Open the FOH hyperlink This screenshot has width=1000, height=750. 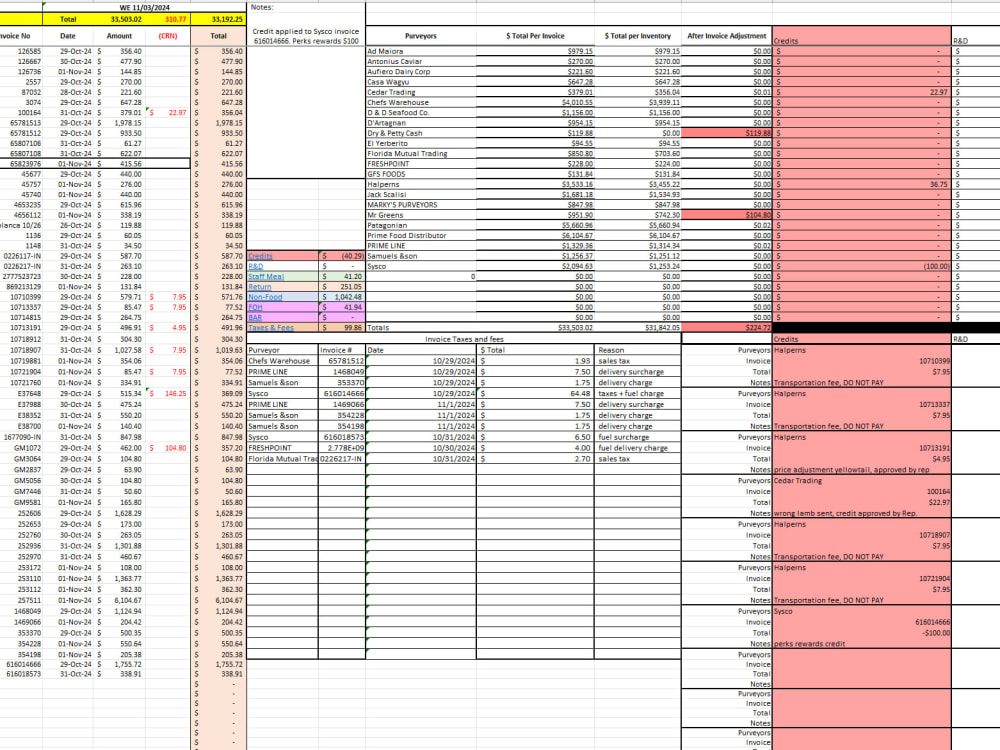tap(255, 307)
